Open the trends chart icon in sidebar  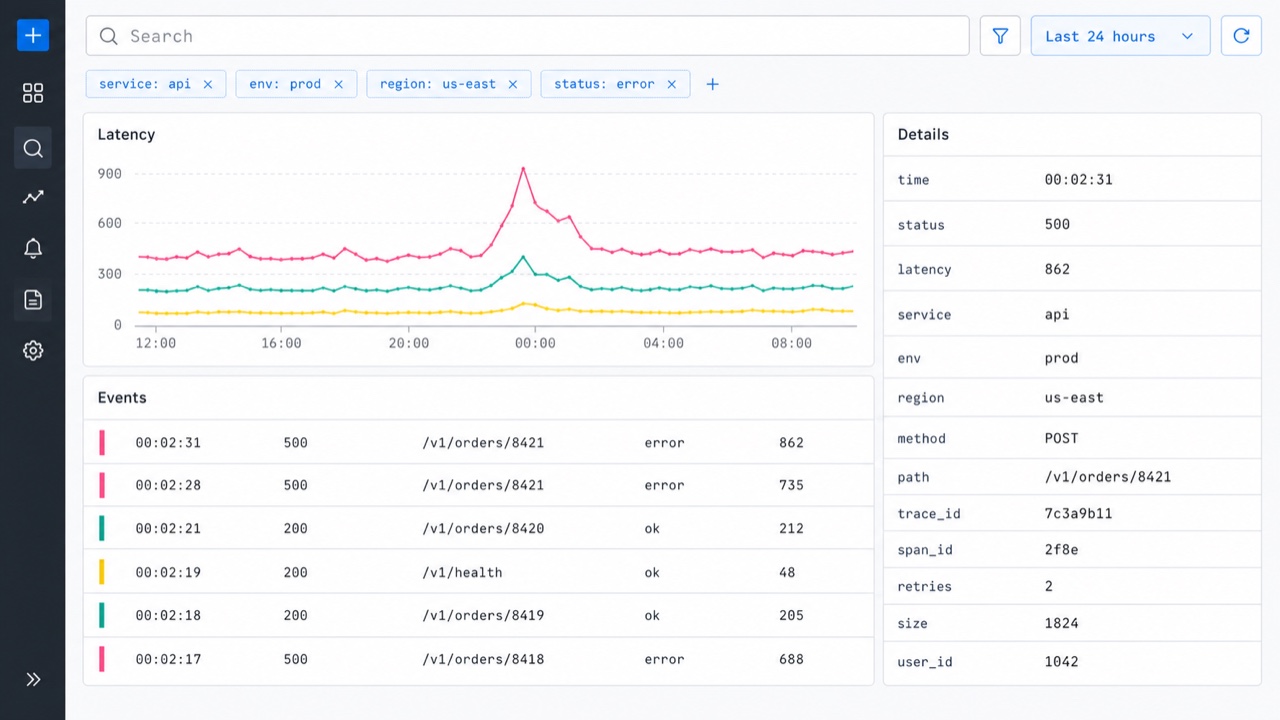(x=33, y=197)
